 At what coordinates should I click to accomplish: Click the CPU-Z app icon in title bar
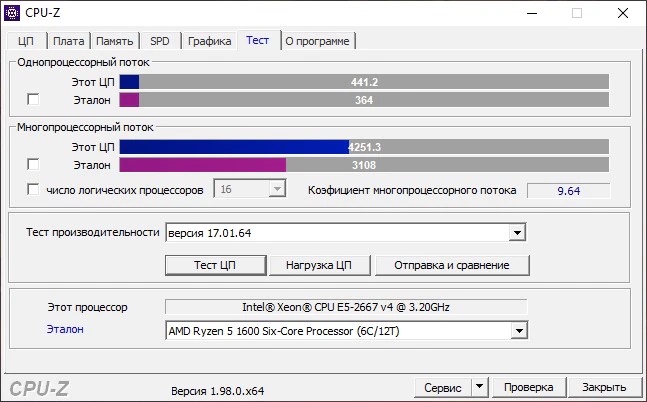coord(12,13)
